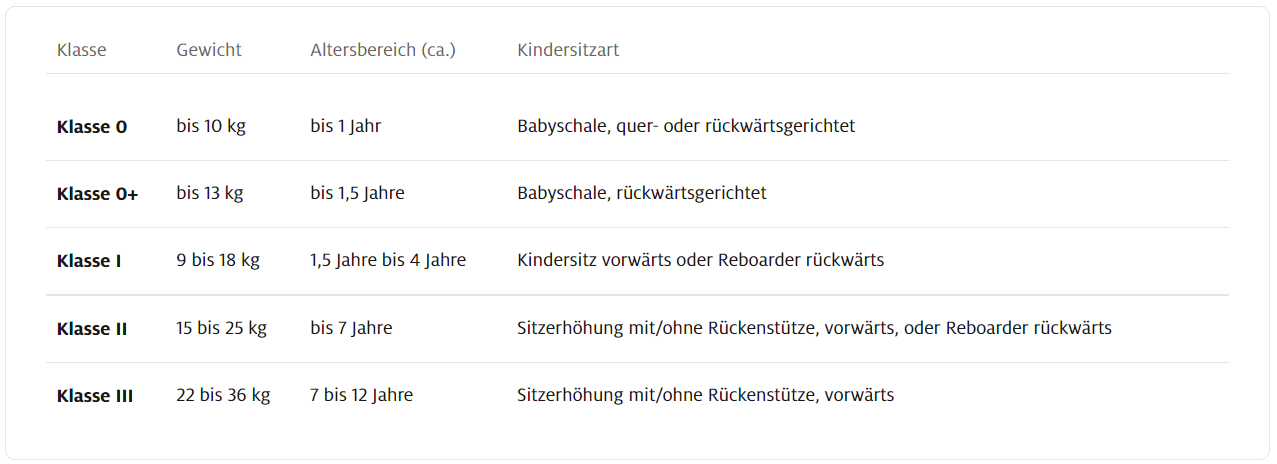Image resolution: width=1277 pixels, height=464 pixels.
Task: Click the Altersbereich (ca.) column header
Action: [383, 50]
